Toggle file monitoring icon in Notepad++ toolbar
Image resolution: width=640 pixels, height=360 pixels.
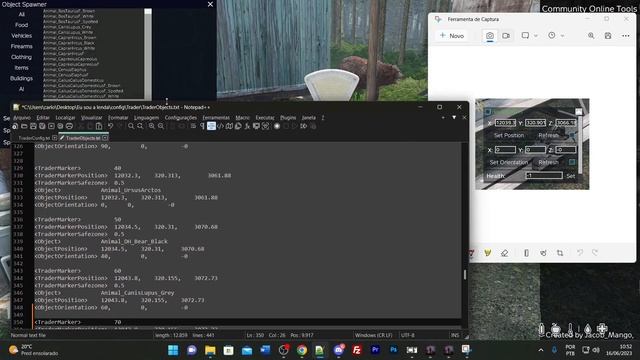pyautogui.click(x=265, y=126)
